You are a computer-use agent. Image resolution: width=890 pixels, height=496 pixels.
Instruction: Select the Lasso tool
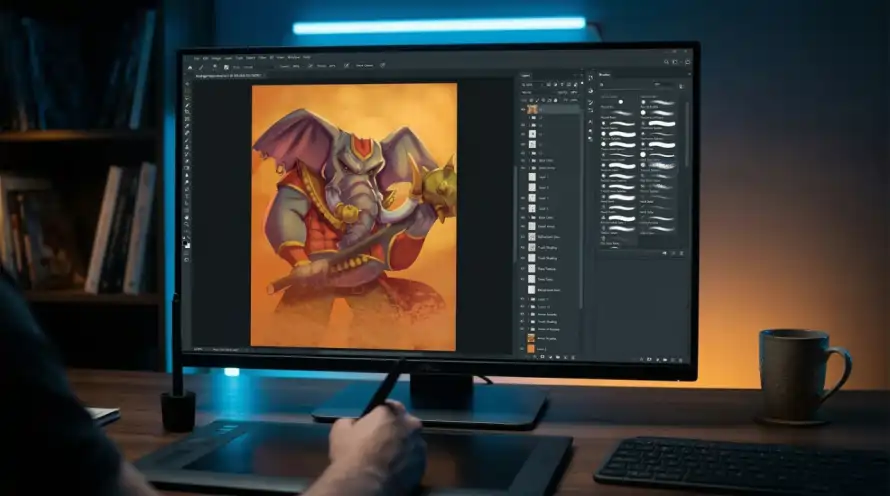pyautogui.click(x=187, y=99)
